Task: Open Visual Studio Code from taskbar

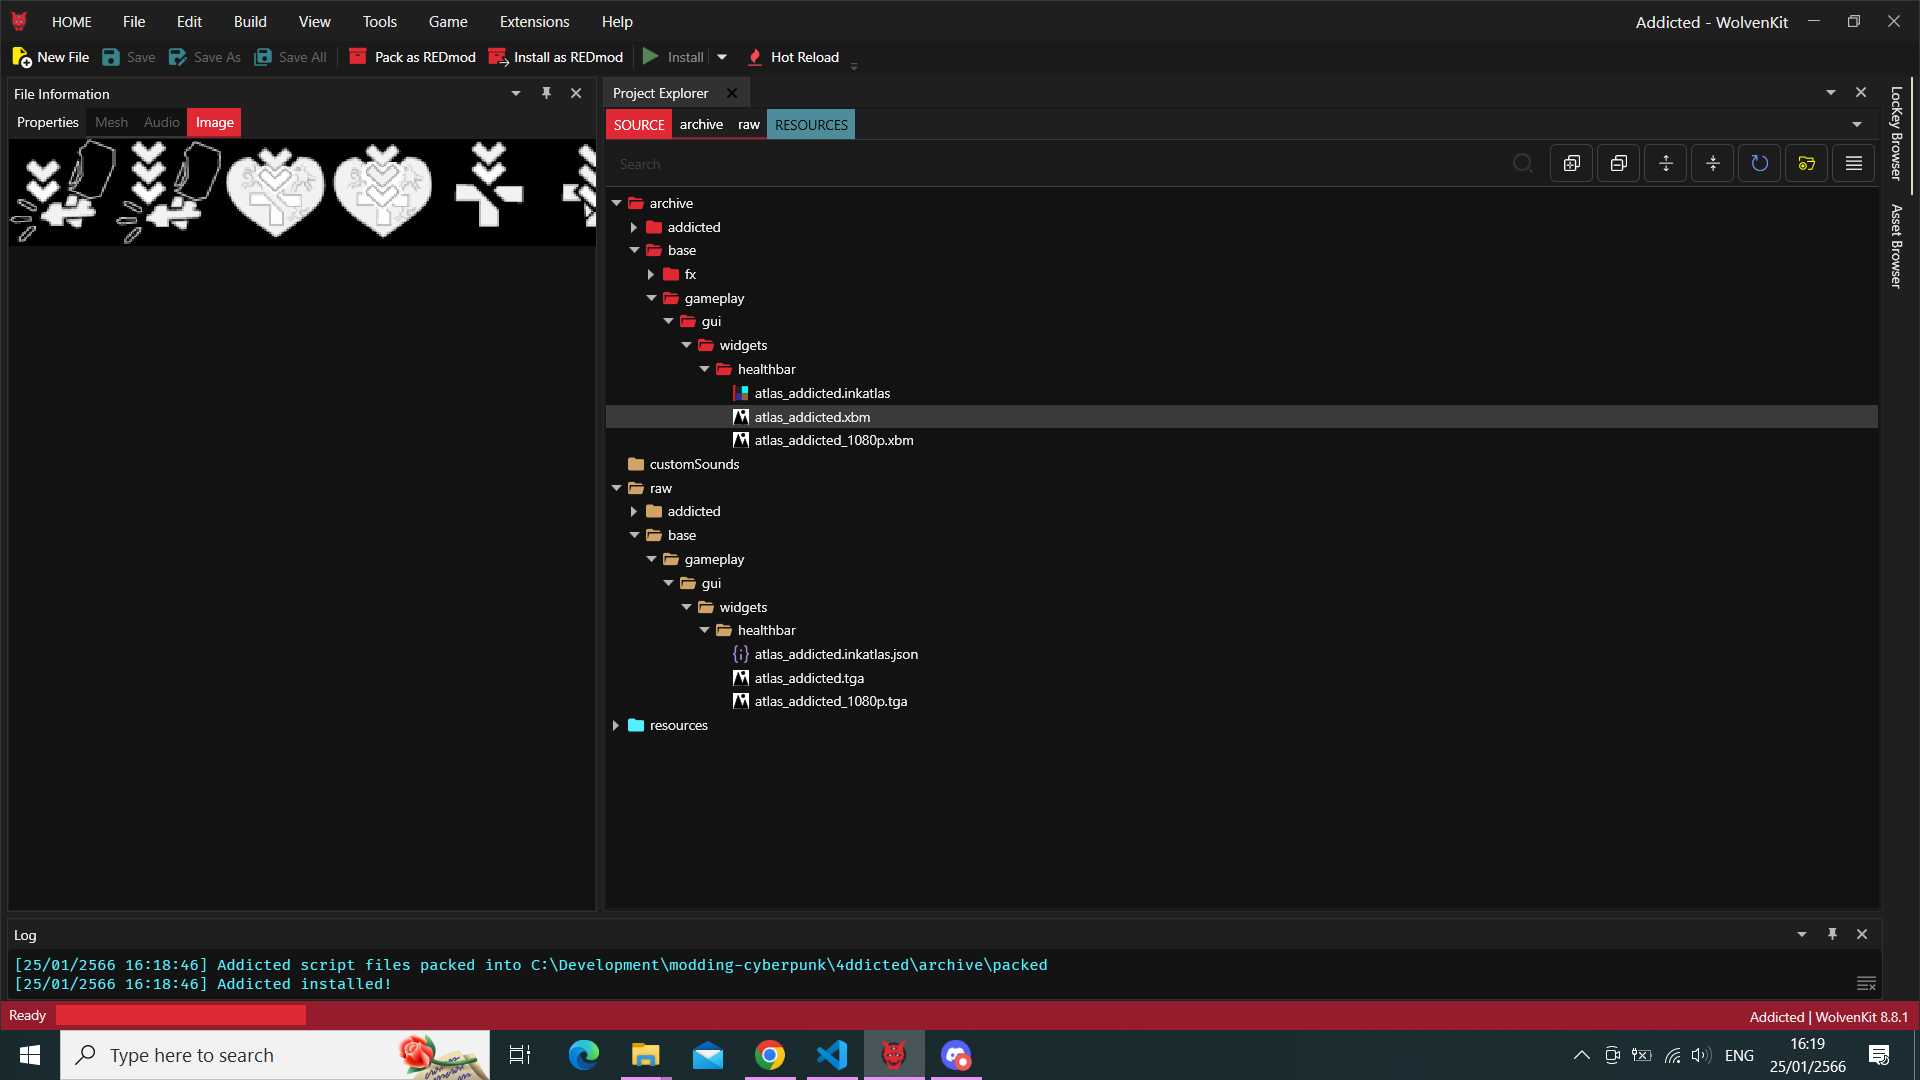Action: pyautogui.click(x=832, y=1055)
